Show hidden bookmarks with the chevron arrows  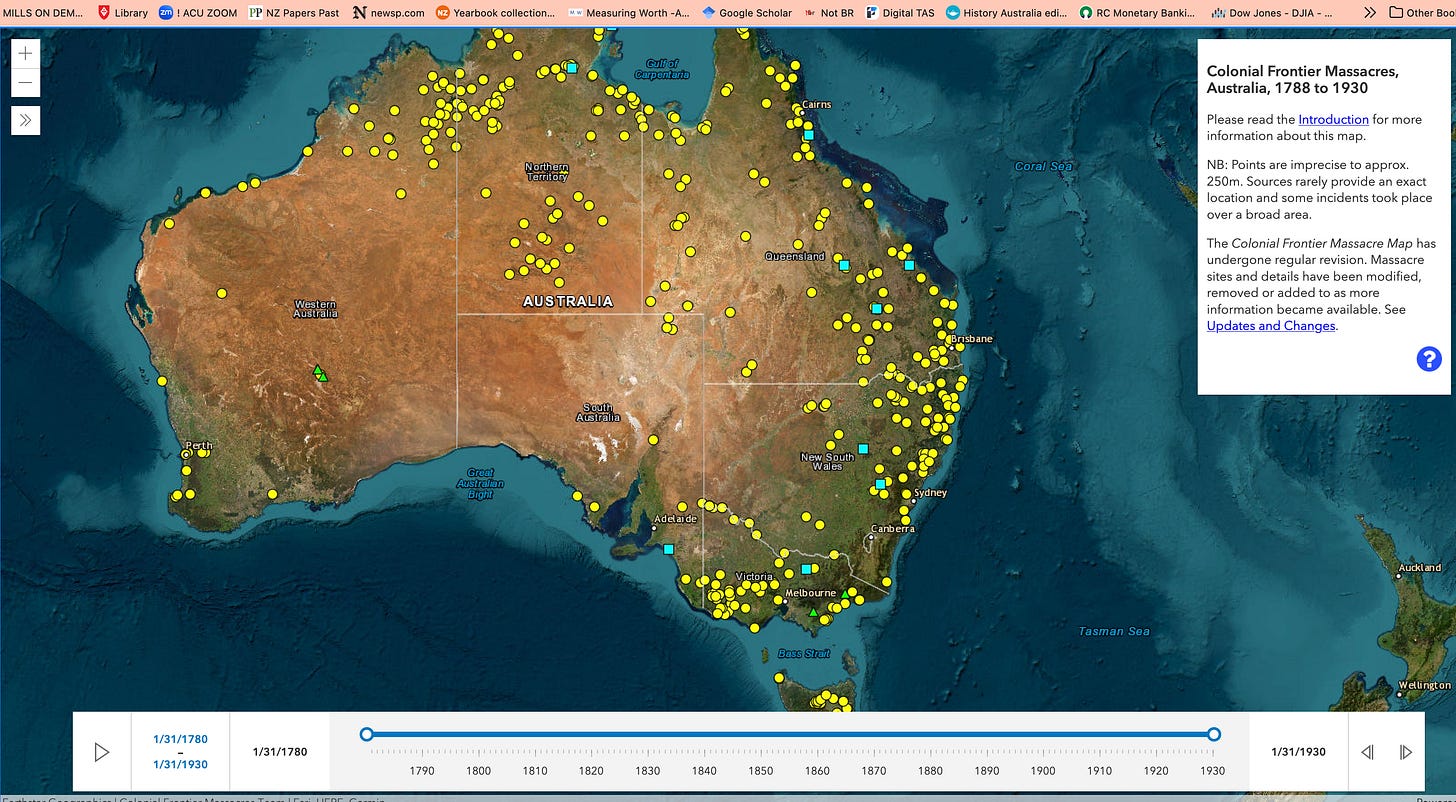point(1370,13)
